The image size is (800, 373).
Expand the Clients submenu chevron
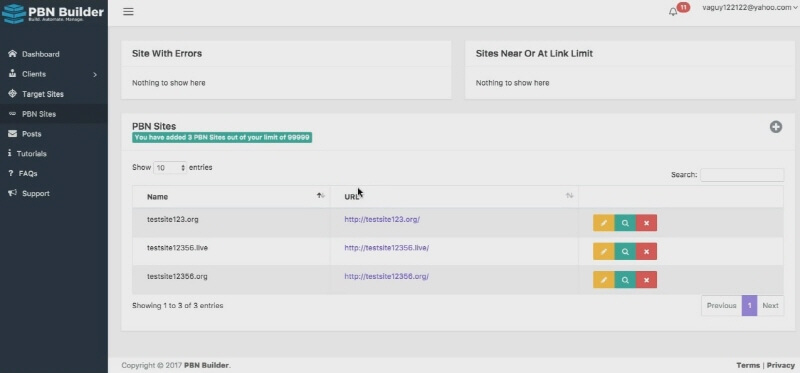point(95,74)
